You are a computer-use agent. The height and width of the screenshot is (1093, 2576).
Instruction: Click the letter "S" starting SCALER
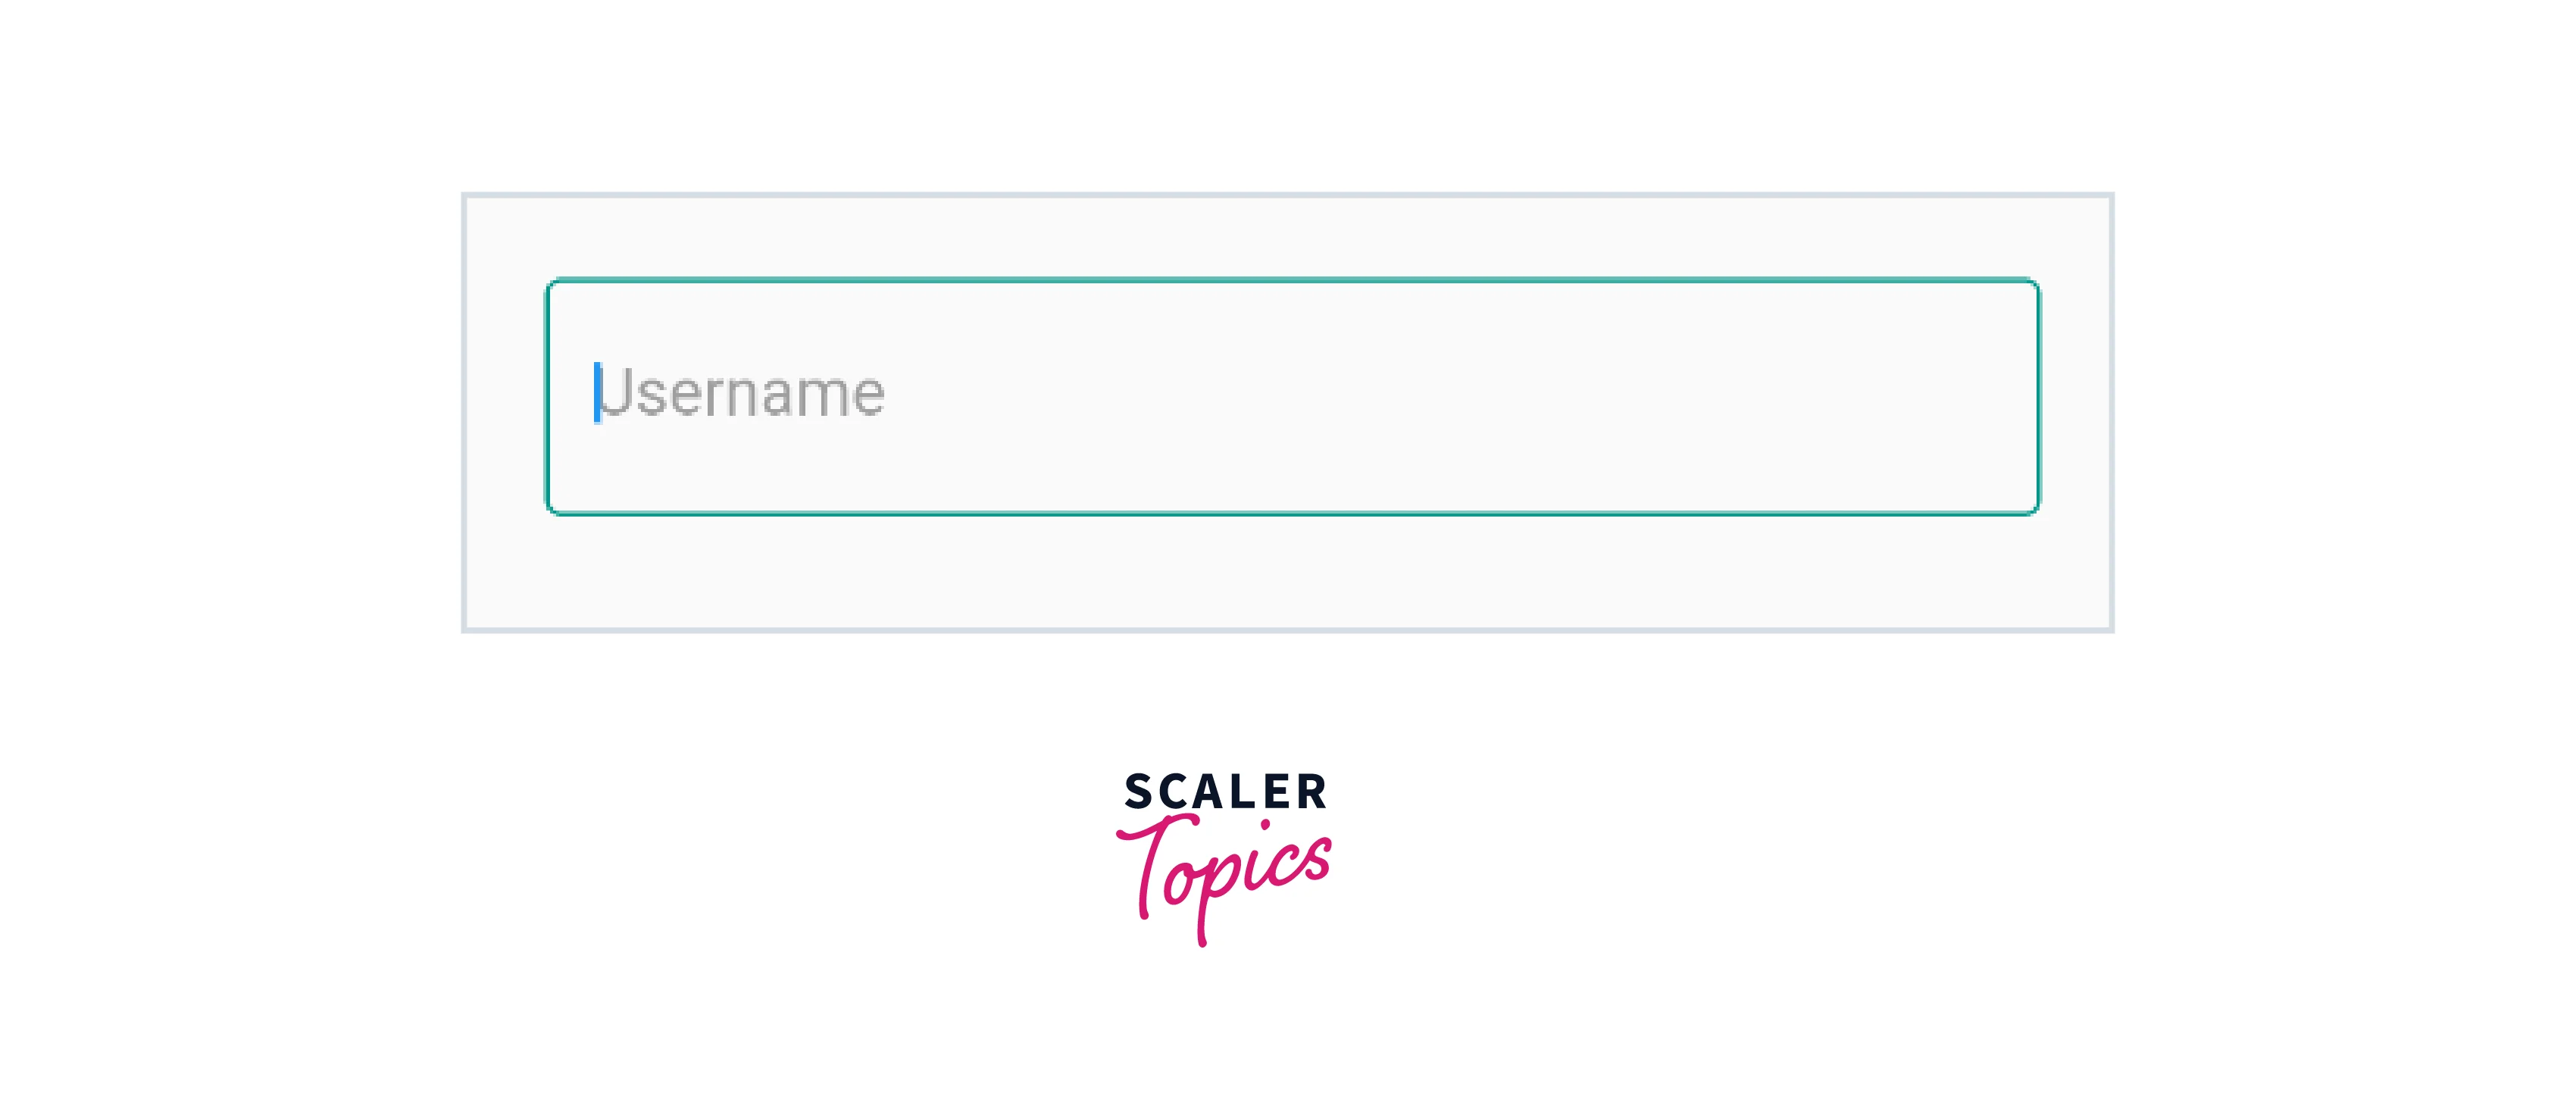tap(1139, 792)
